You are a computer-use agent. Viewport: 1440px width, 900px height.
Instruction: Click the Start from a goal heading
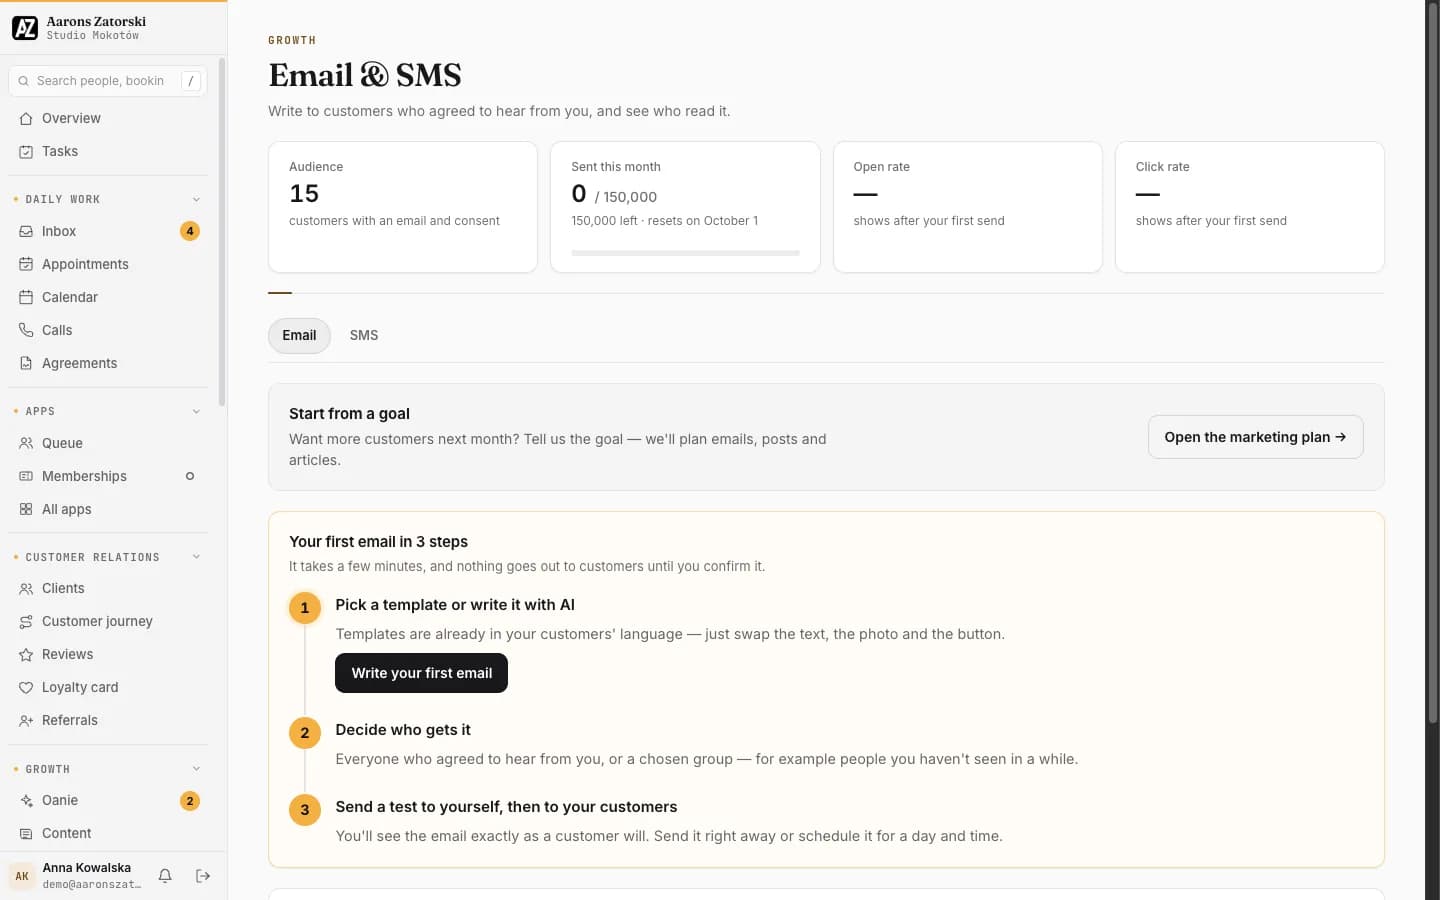[349, 414]
